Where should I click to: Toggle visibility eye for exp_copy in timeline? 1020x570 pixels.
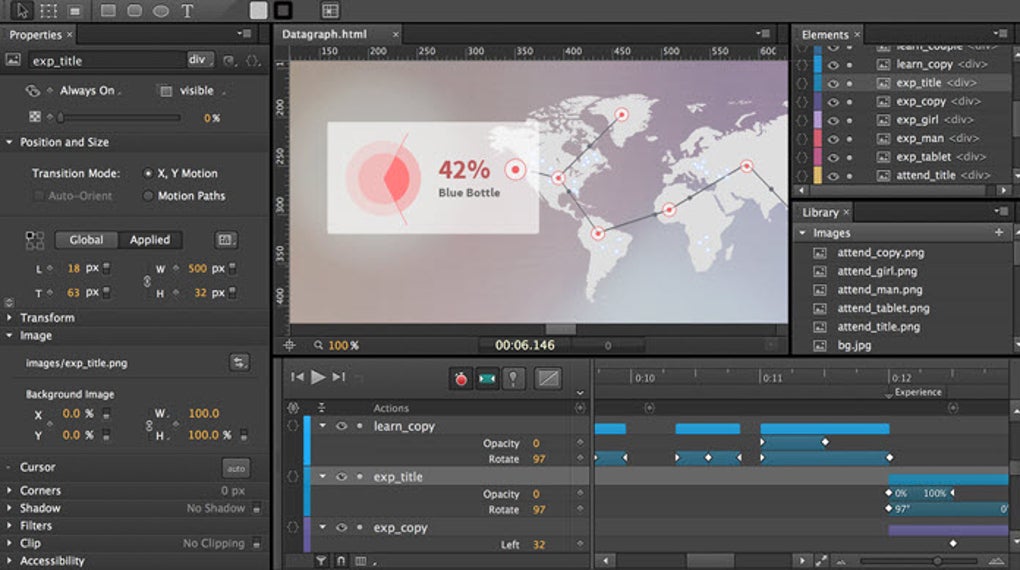tap(341, 528)
